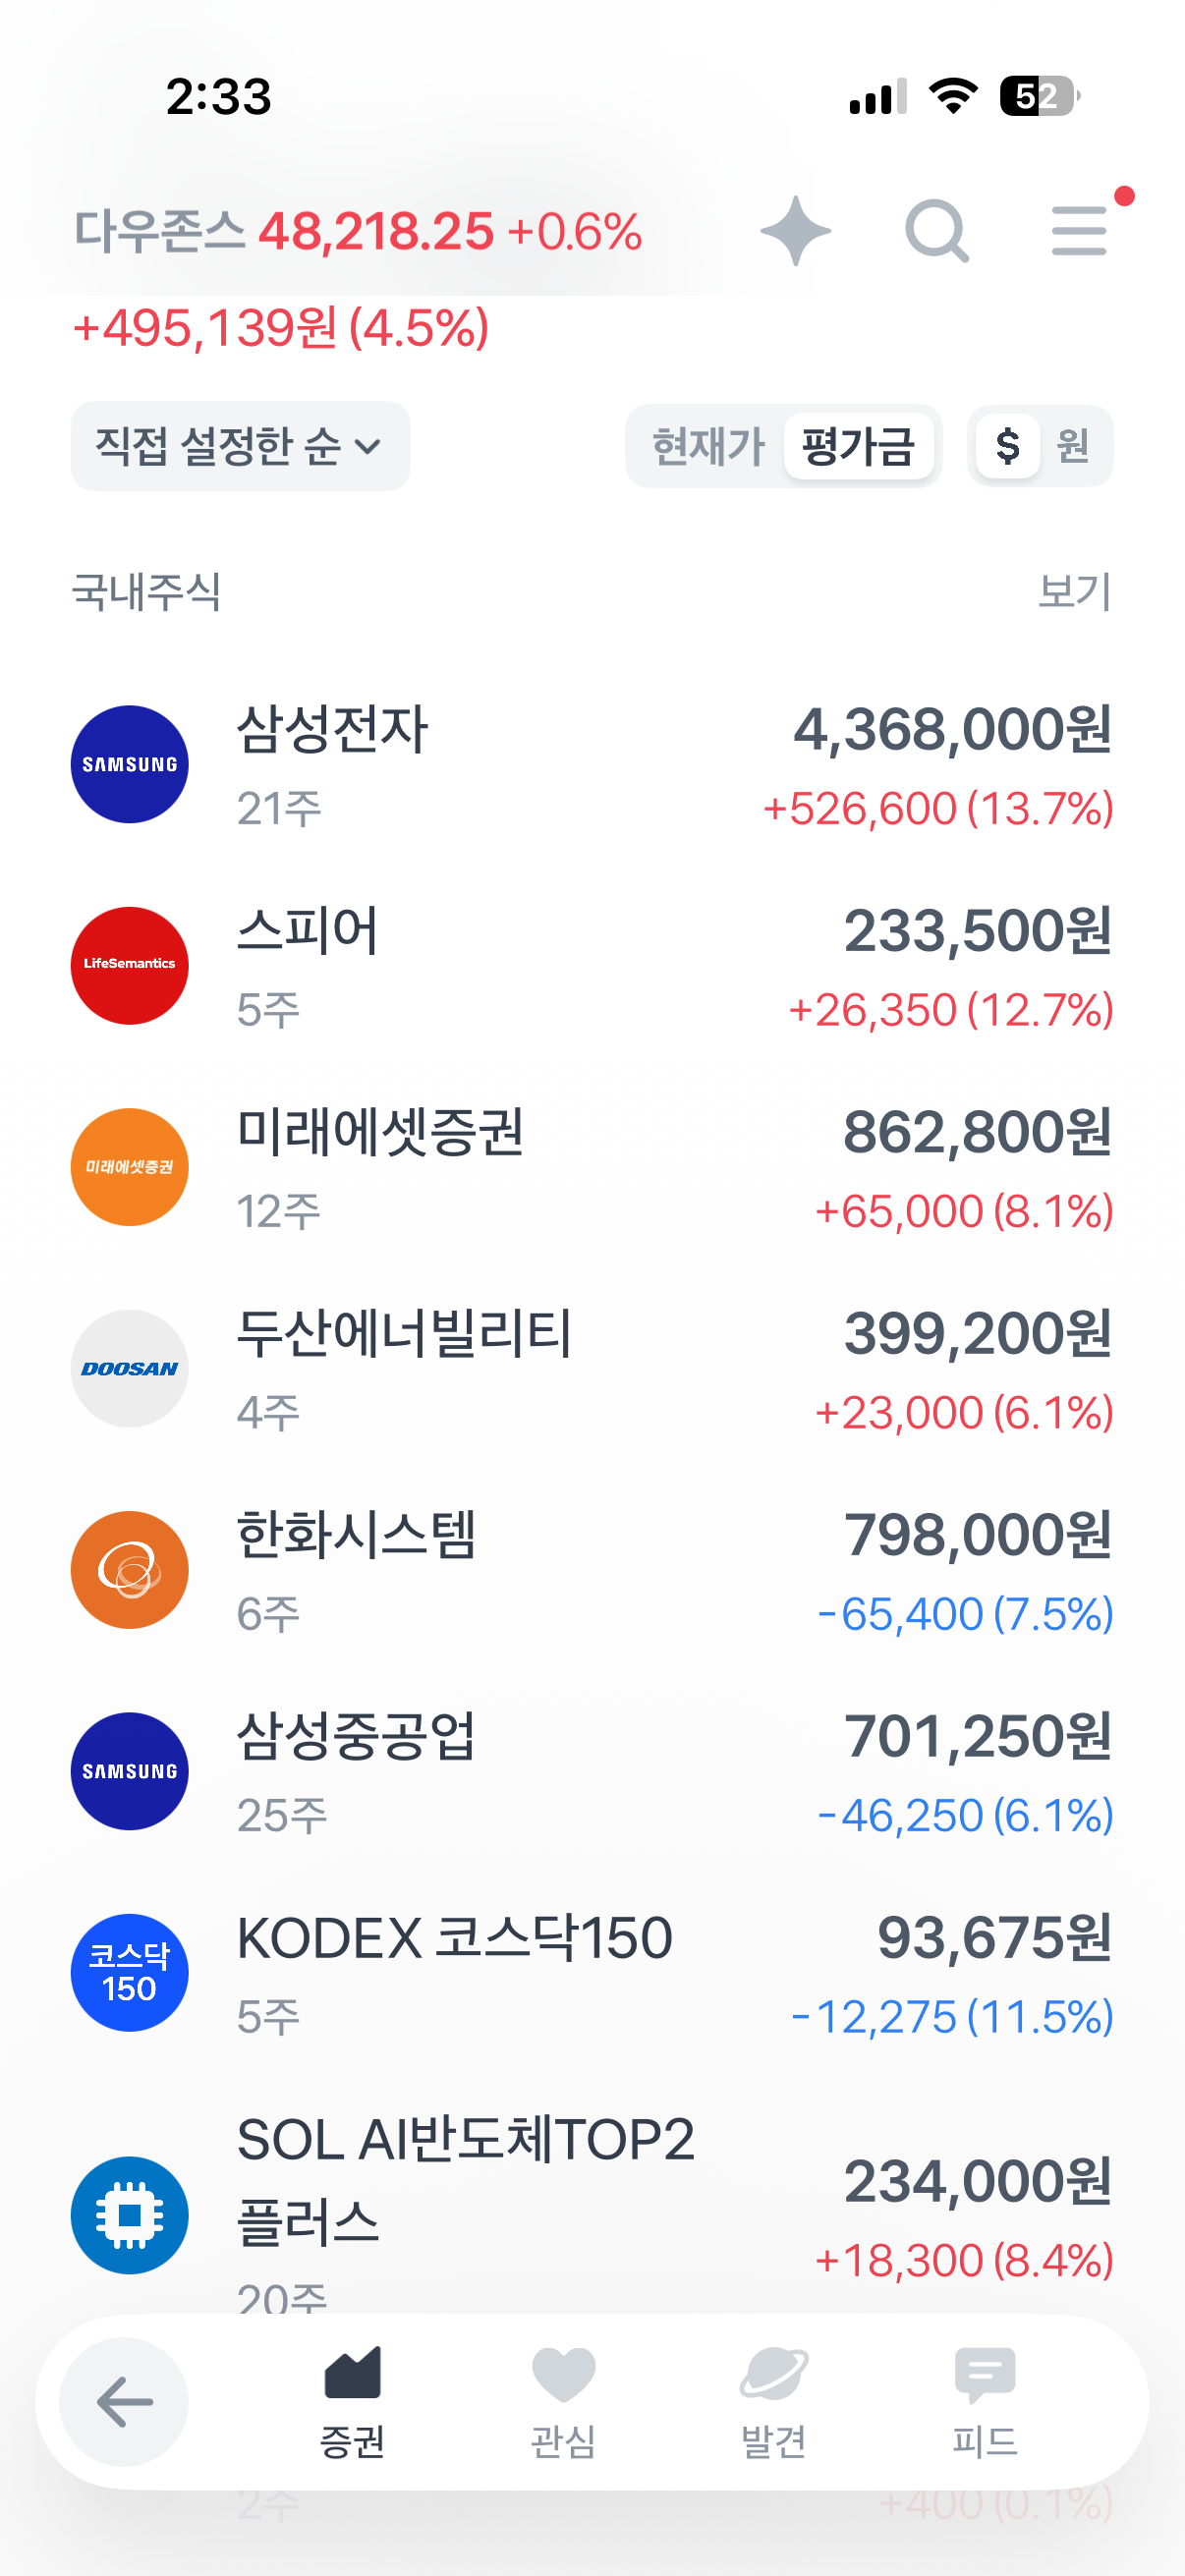Tap 보기 next to 국내주식
Screen dimensions: 1185x2576
coord(1074,591)
